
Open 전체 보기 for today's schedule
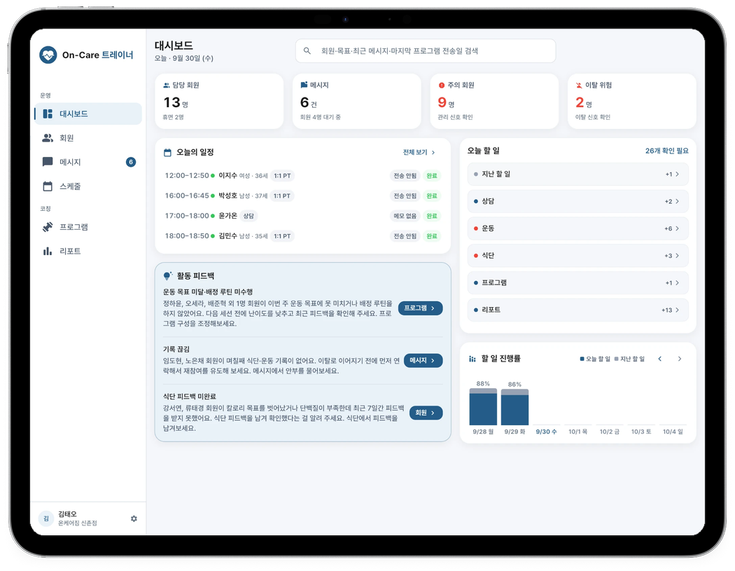419,152
